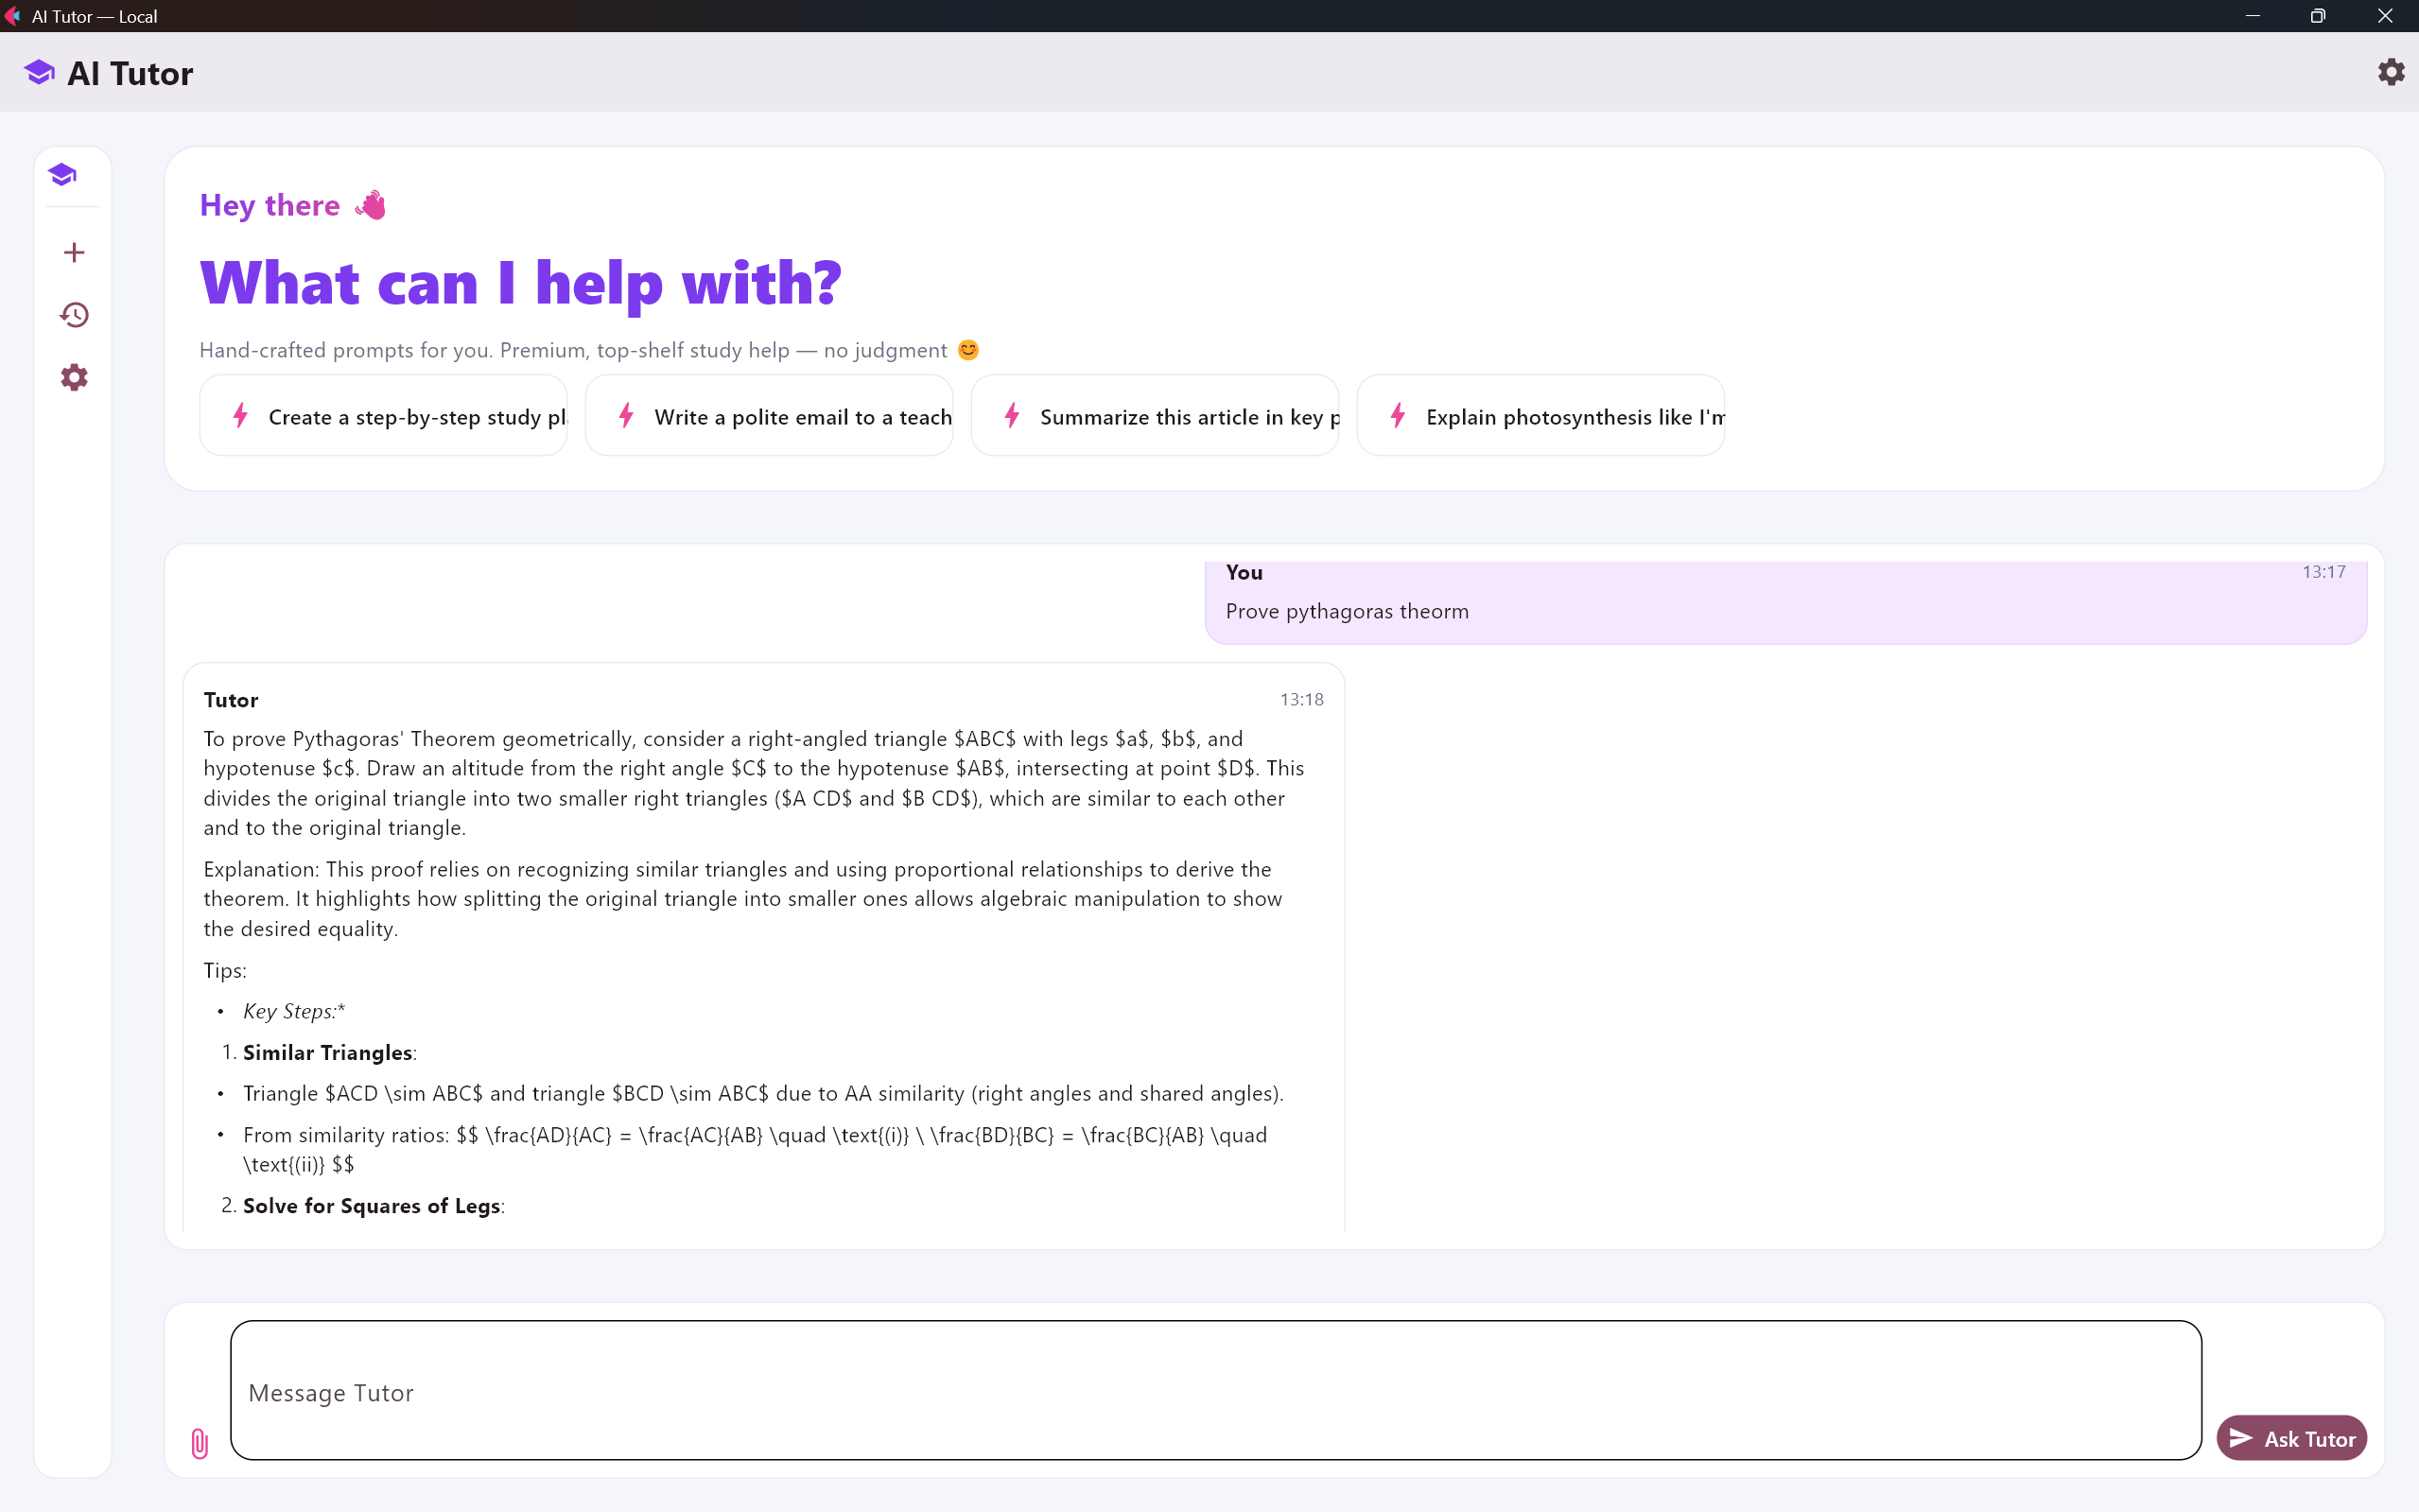Click the waving hand emoji
The image size is (2419, 1512).
coord(370,205)
